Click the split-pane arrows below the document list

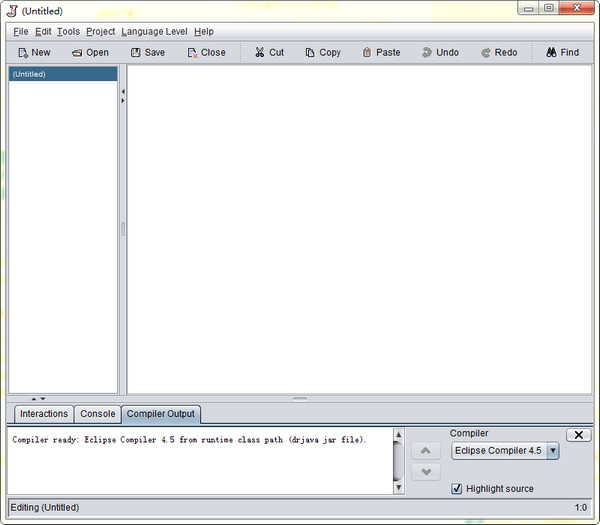click(38, 398)
